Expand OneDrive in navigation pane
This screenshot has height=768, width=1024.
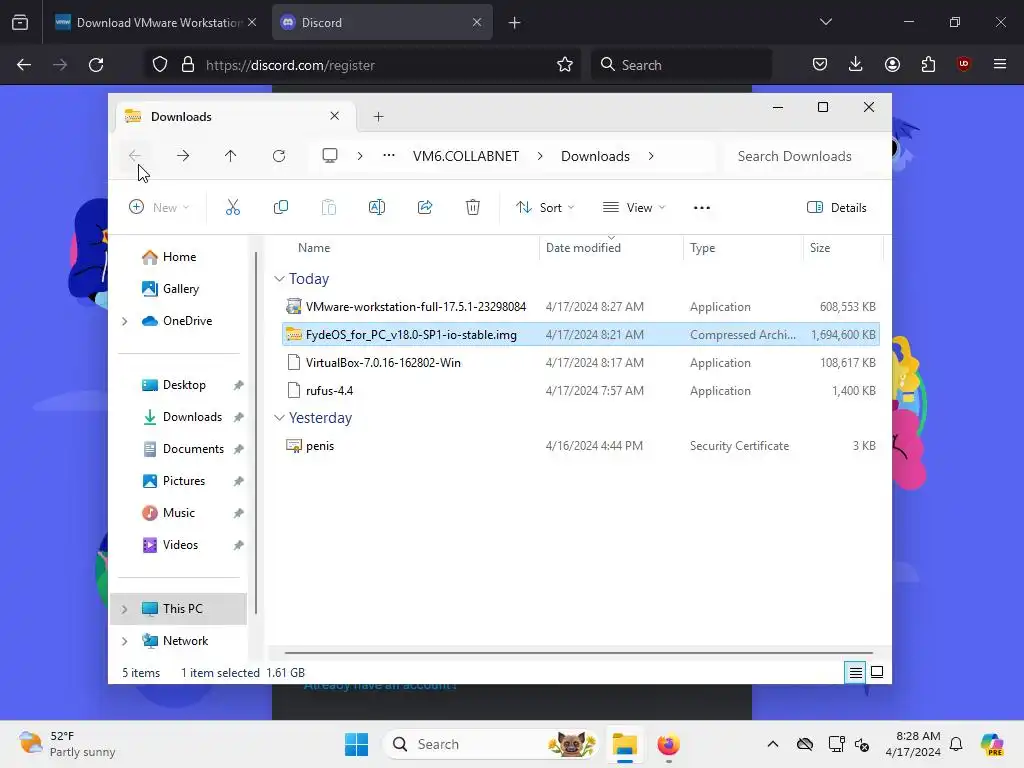pyautogui.click(x=125, y=321)
